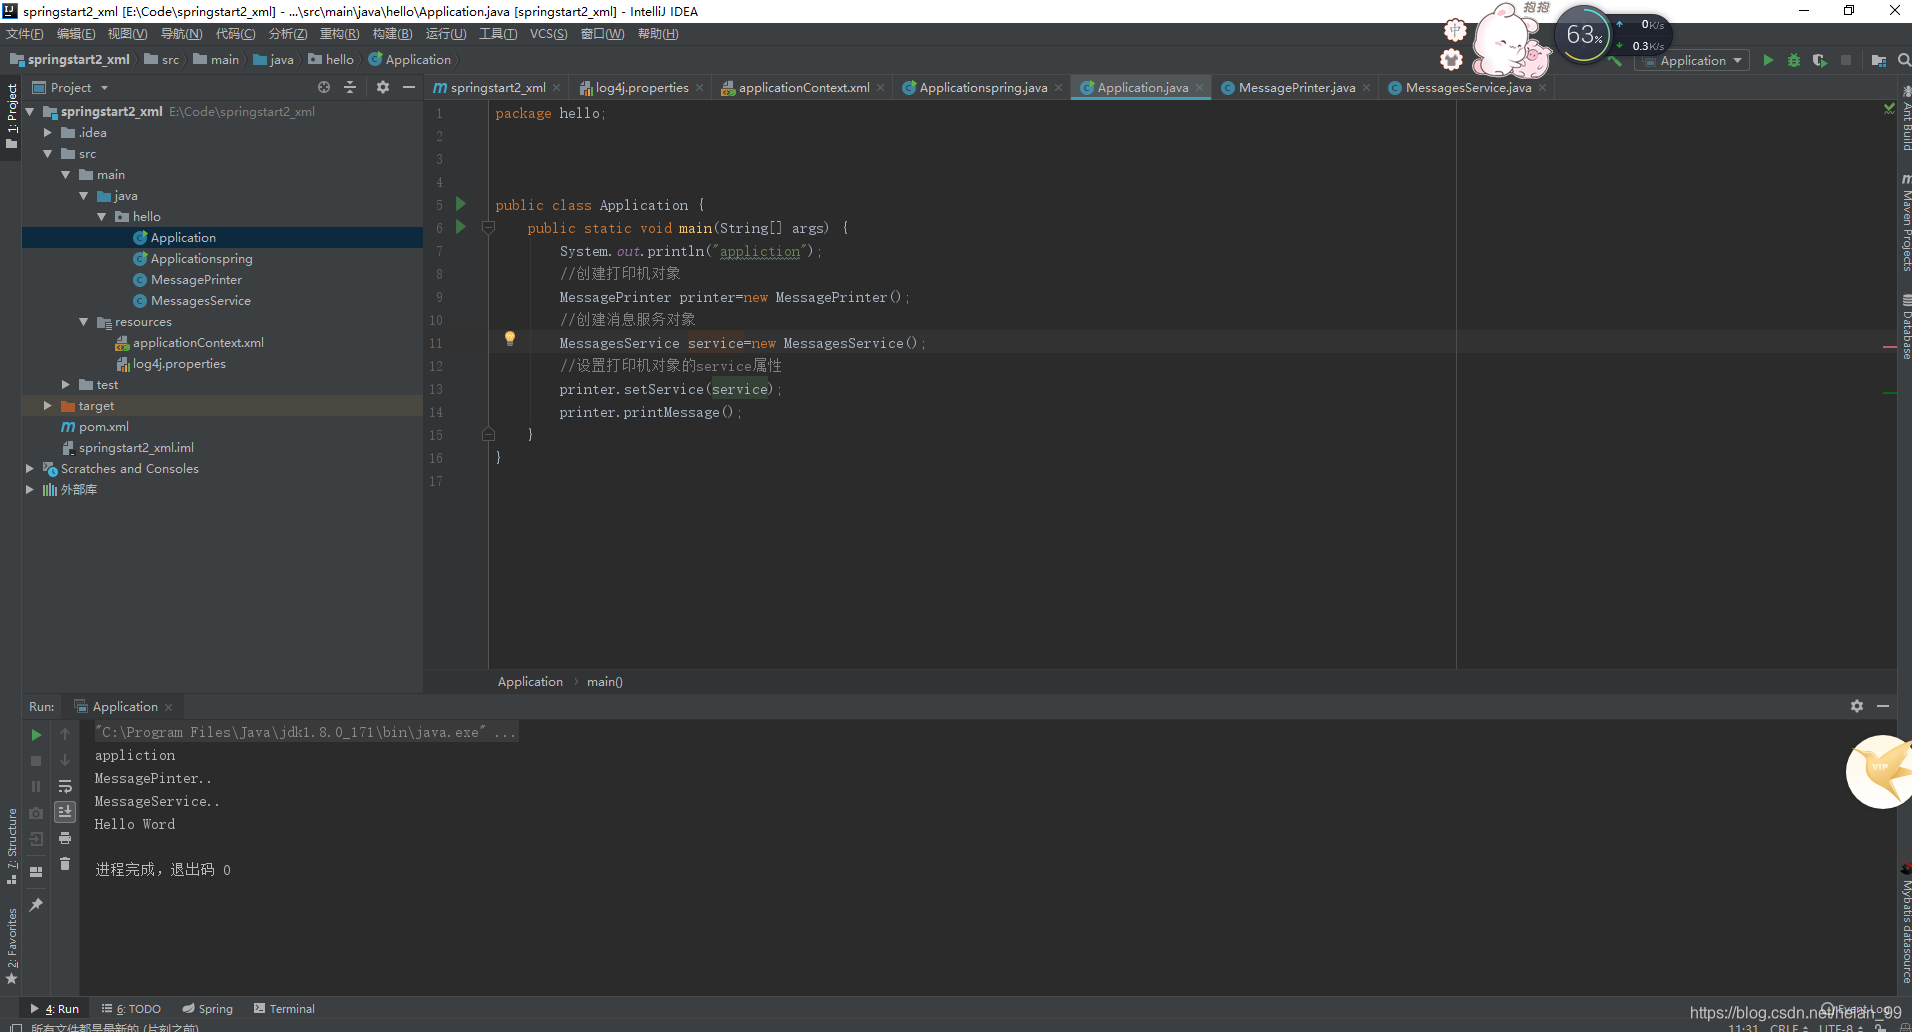The image size is (1912, 1032).
Task: Toggle the Maven Projects side panel
Action: (1905, 222)
